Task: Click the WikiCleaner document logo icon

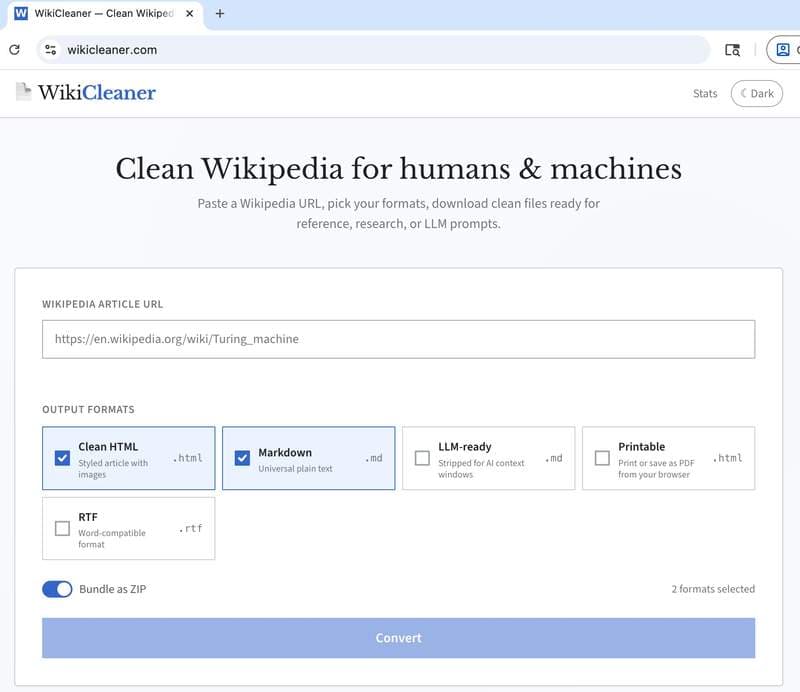Action: (x=22, y=92)
